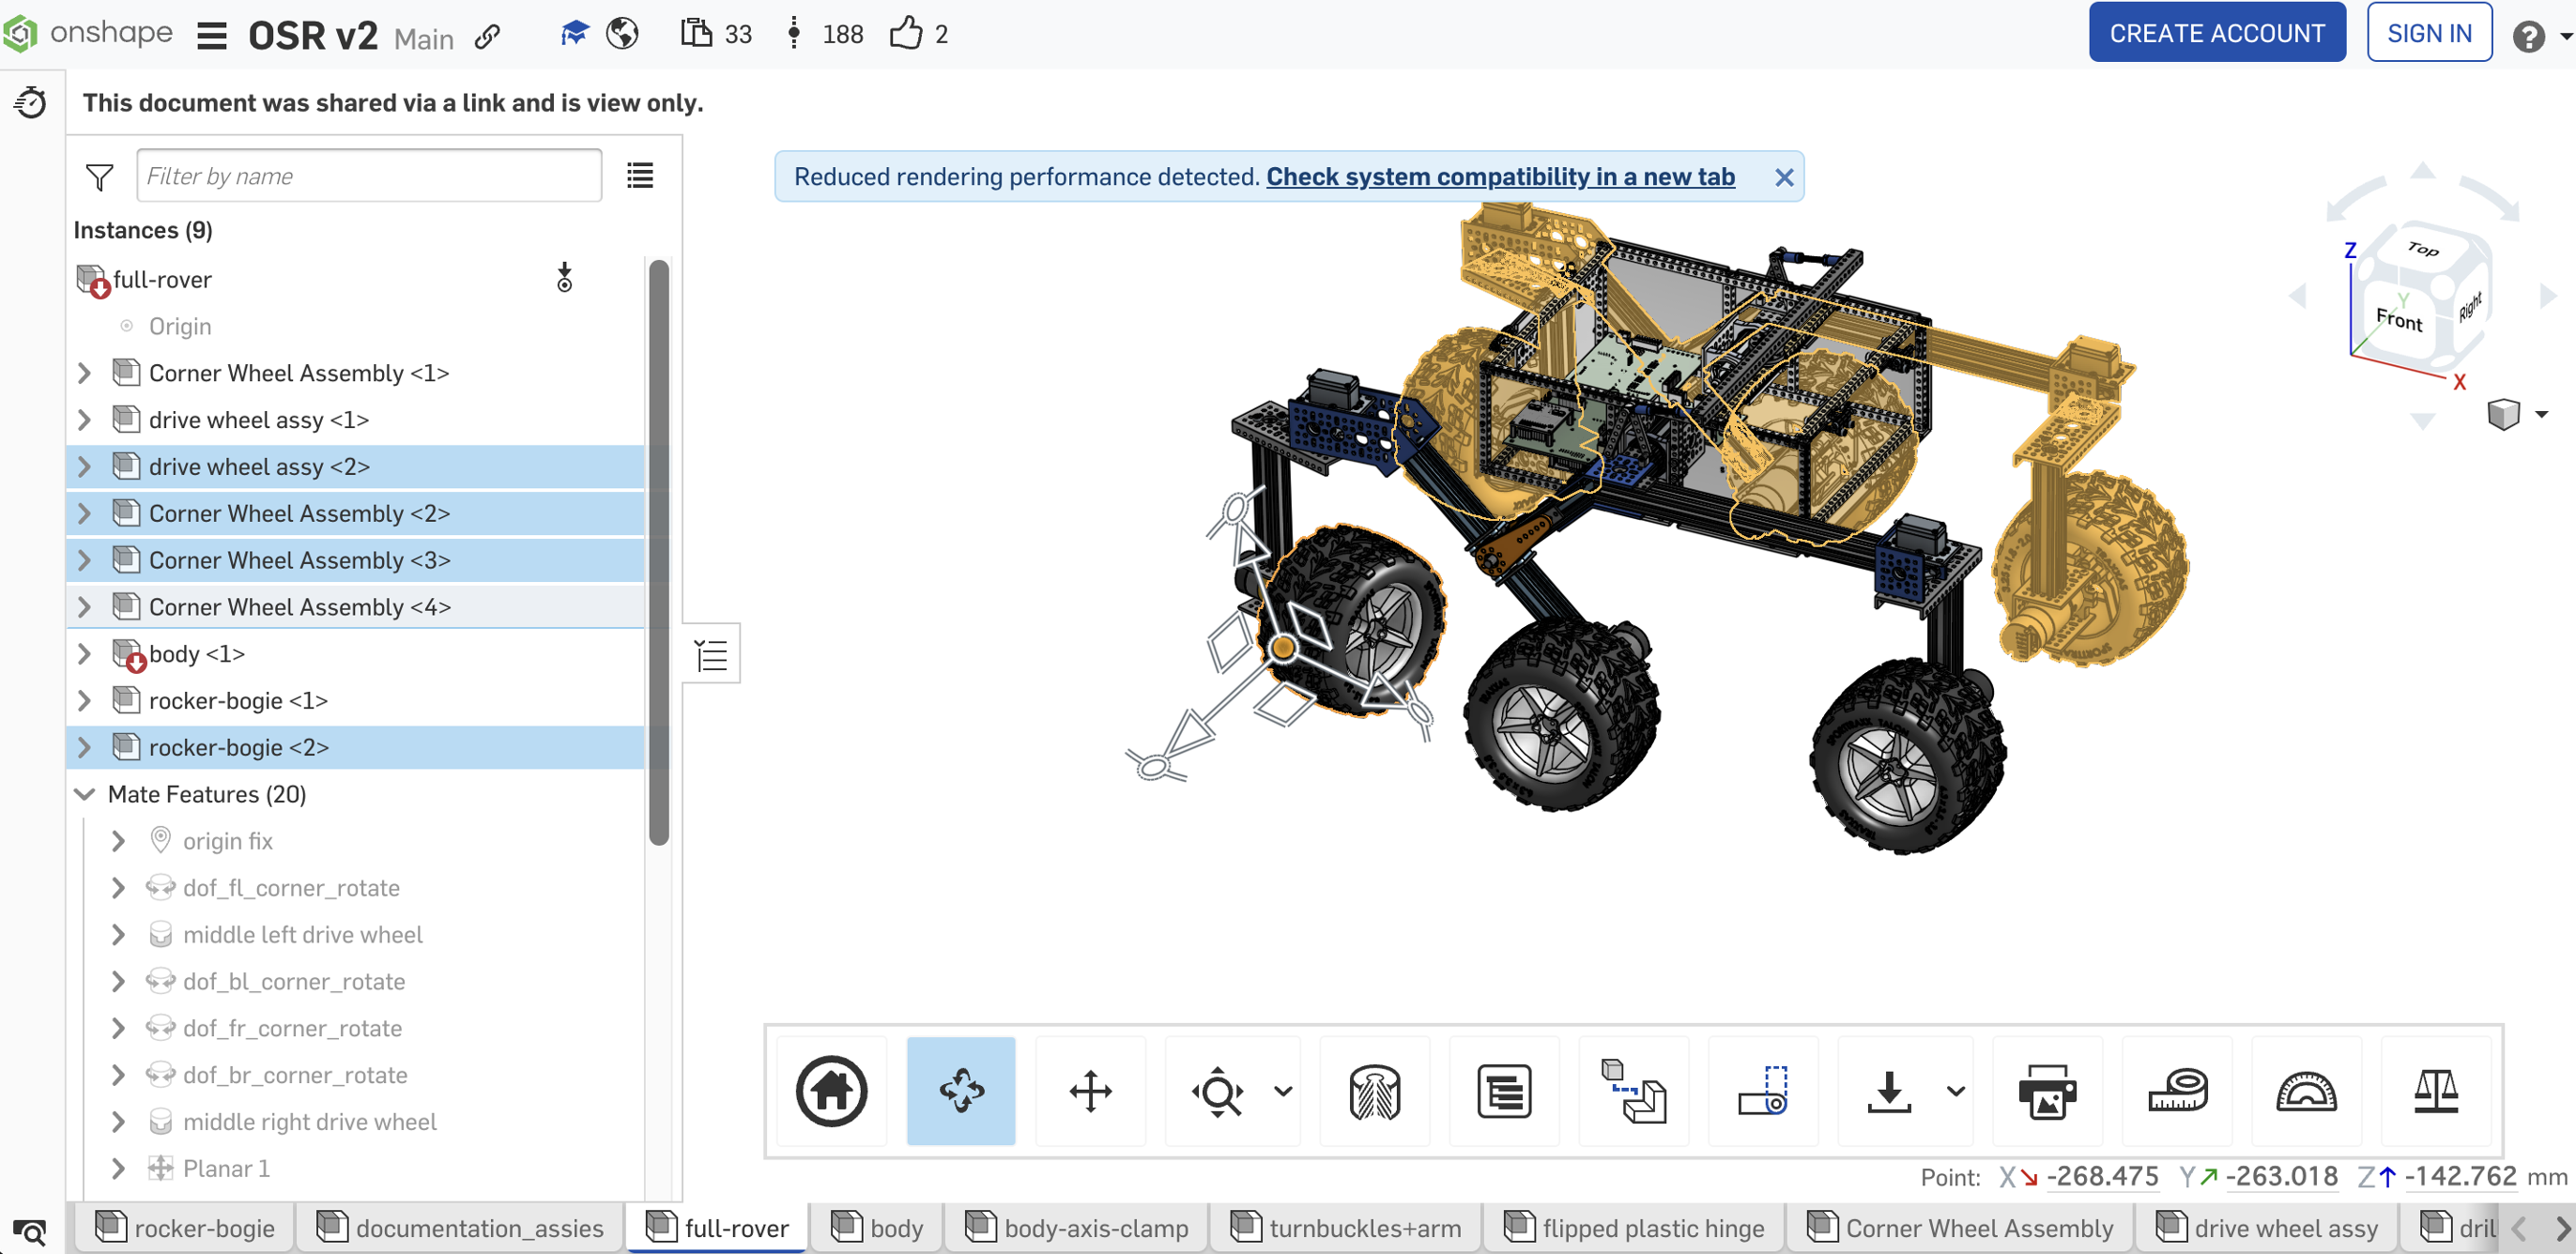Click the Home view icon in bottom toolbar
Screen dimensions: 2576x1254
[831, 1091]
